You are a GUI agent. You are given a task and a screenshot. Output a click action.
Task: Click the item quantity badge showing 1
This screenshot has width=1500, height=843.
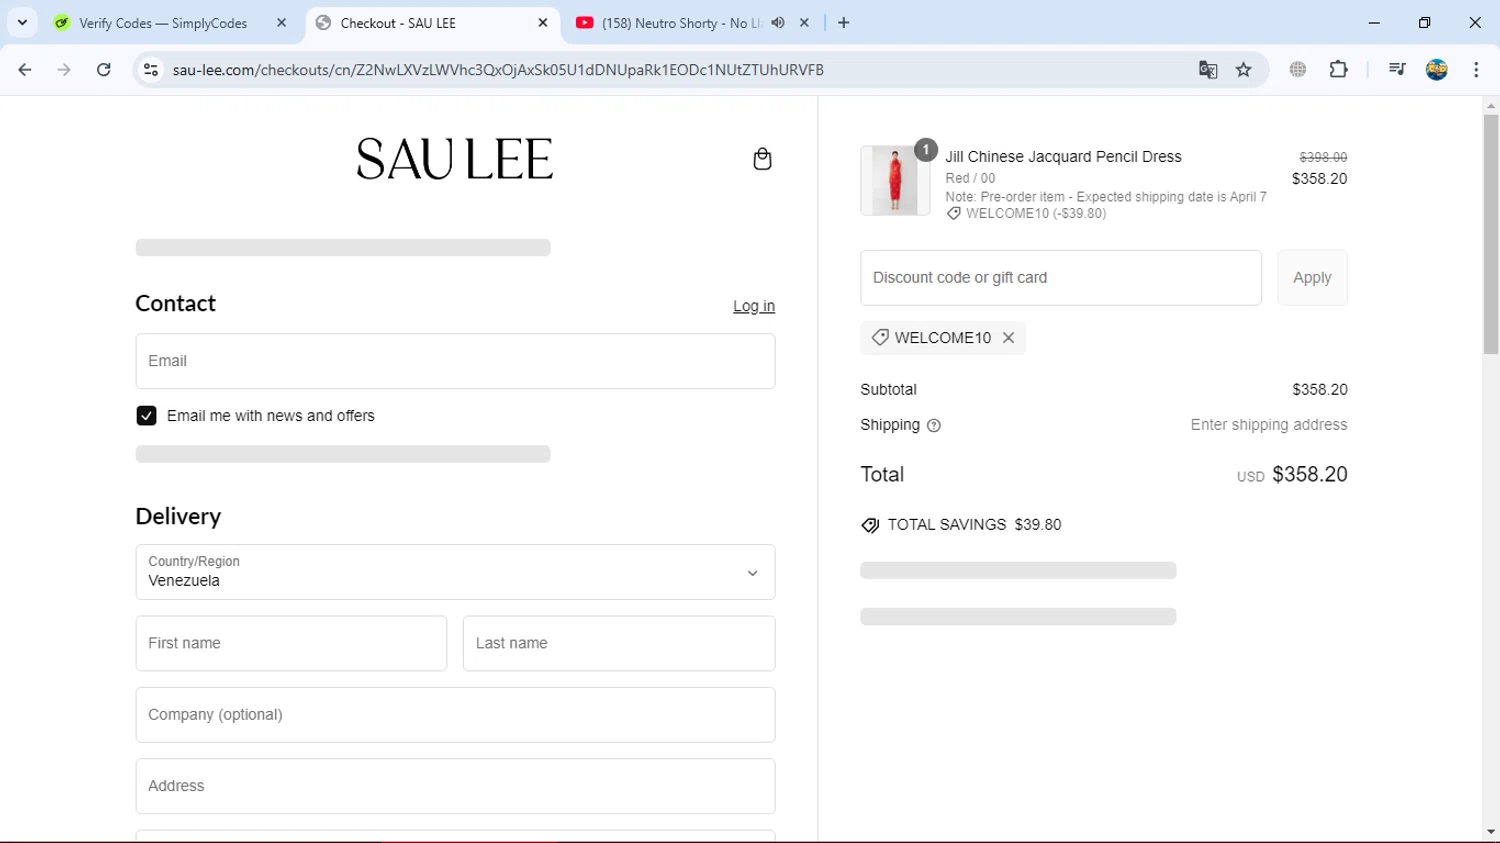(926, 150)
